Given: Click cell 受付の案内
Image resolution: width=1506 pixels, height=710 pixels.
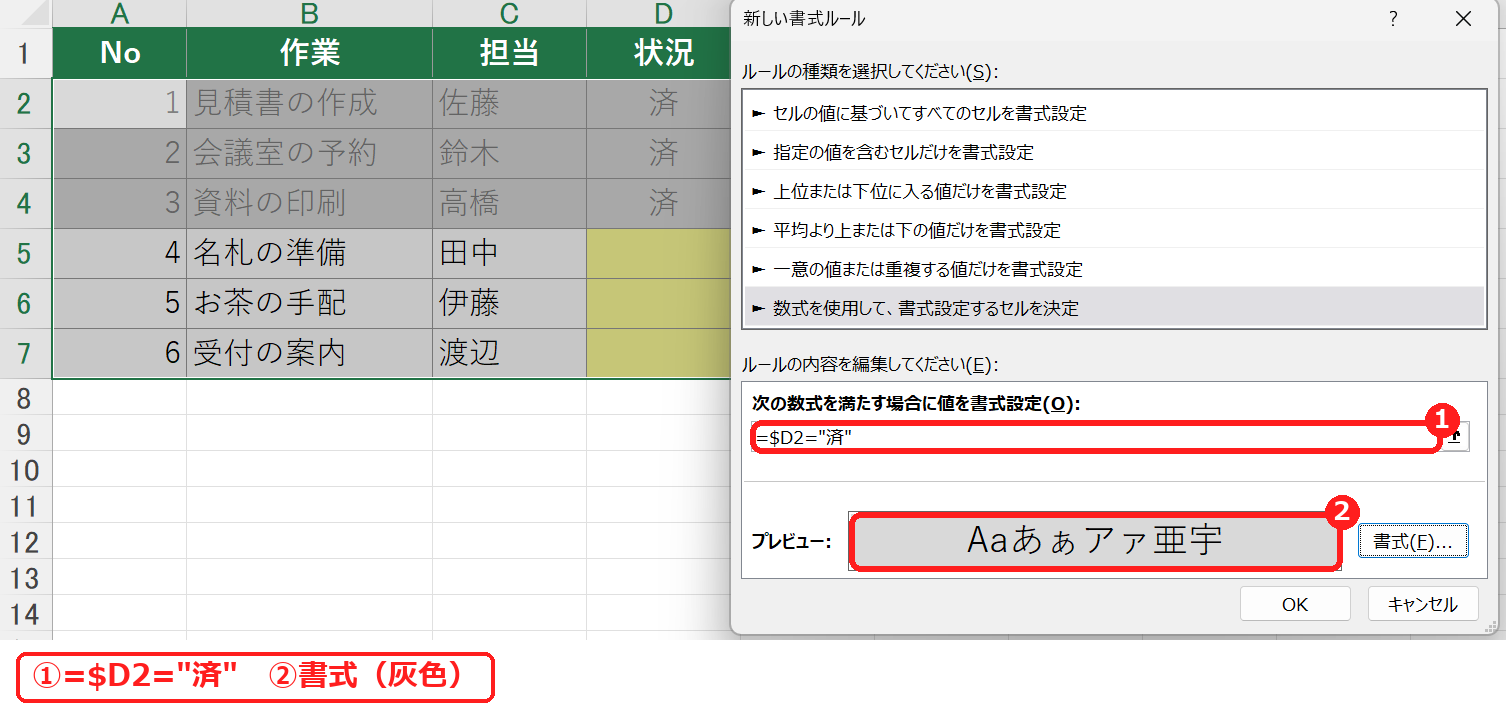Looking at the screenshot, I should [x=309, y=353].
